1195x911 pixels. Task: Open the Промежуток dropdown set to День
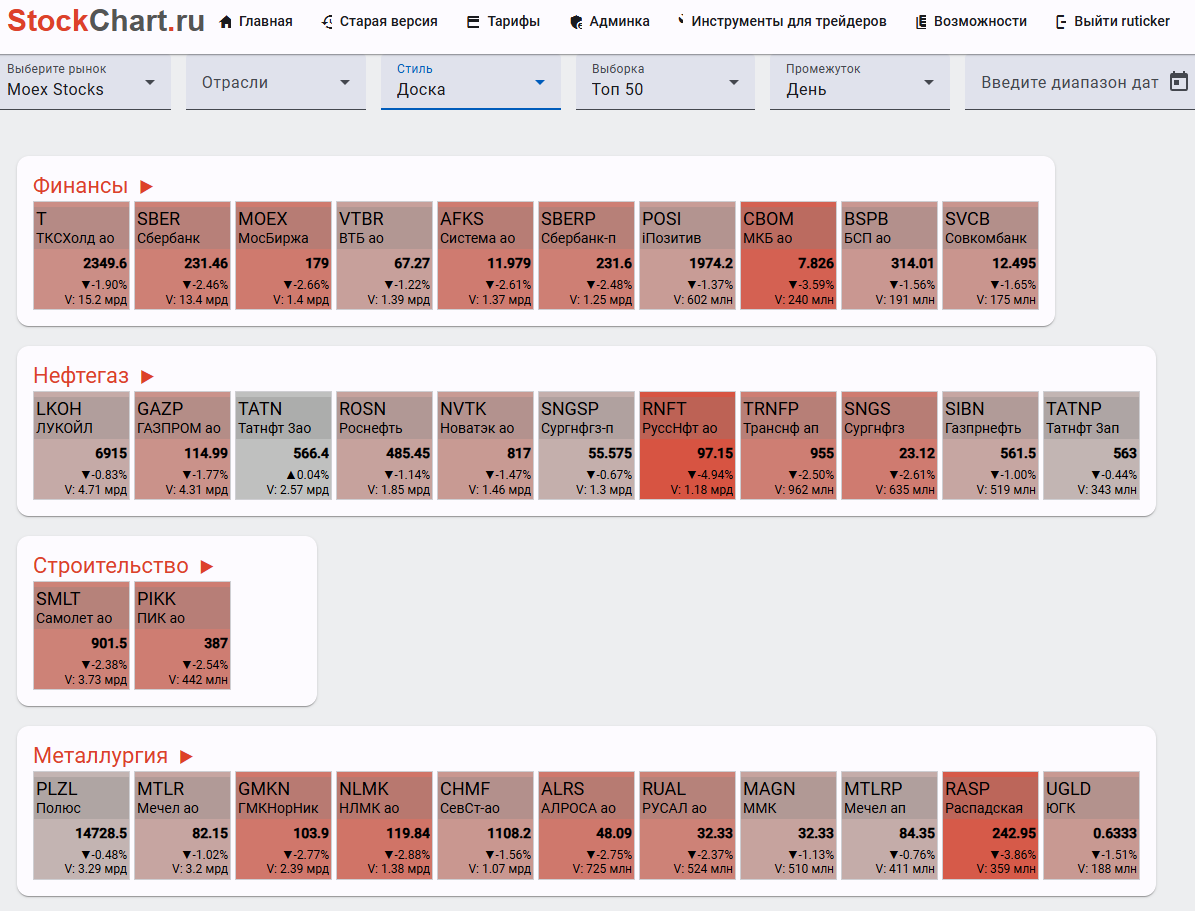click(860, 82)
